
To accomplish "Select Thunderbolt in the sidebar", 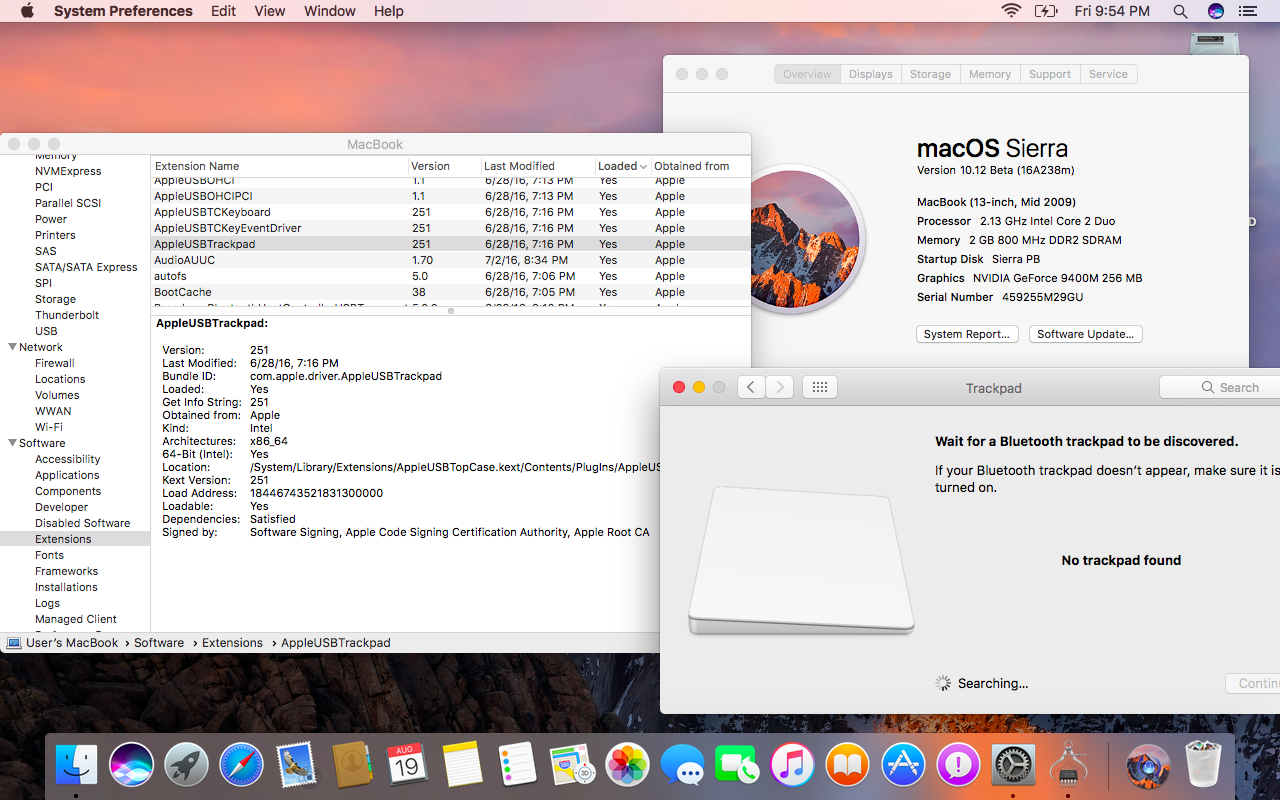I will point(67,315).
